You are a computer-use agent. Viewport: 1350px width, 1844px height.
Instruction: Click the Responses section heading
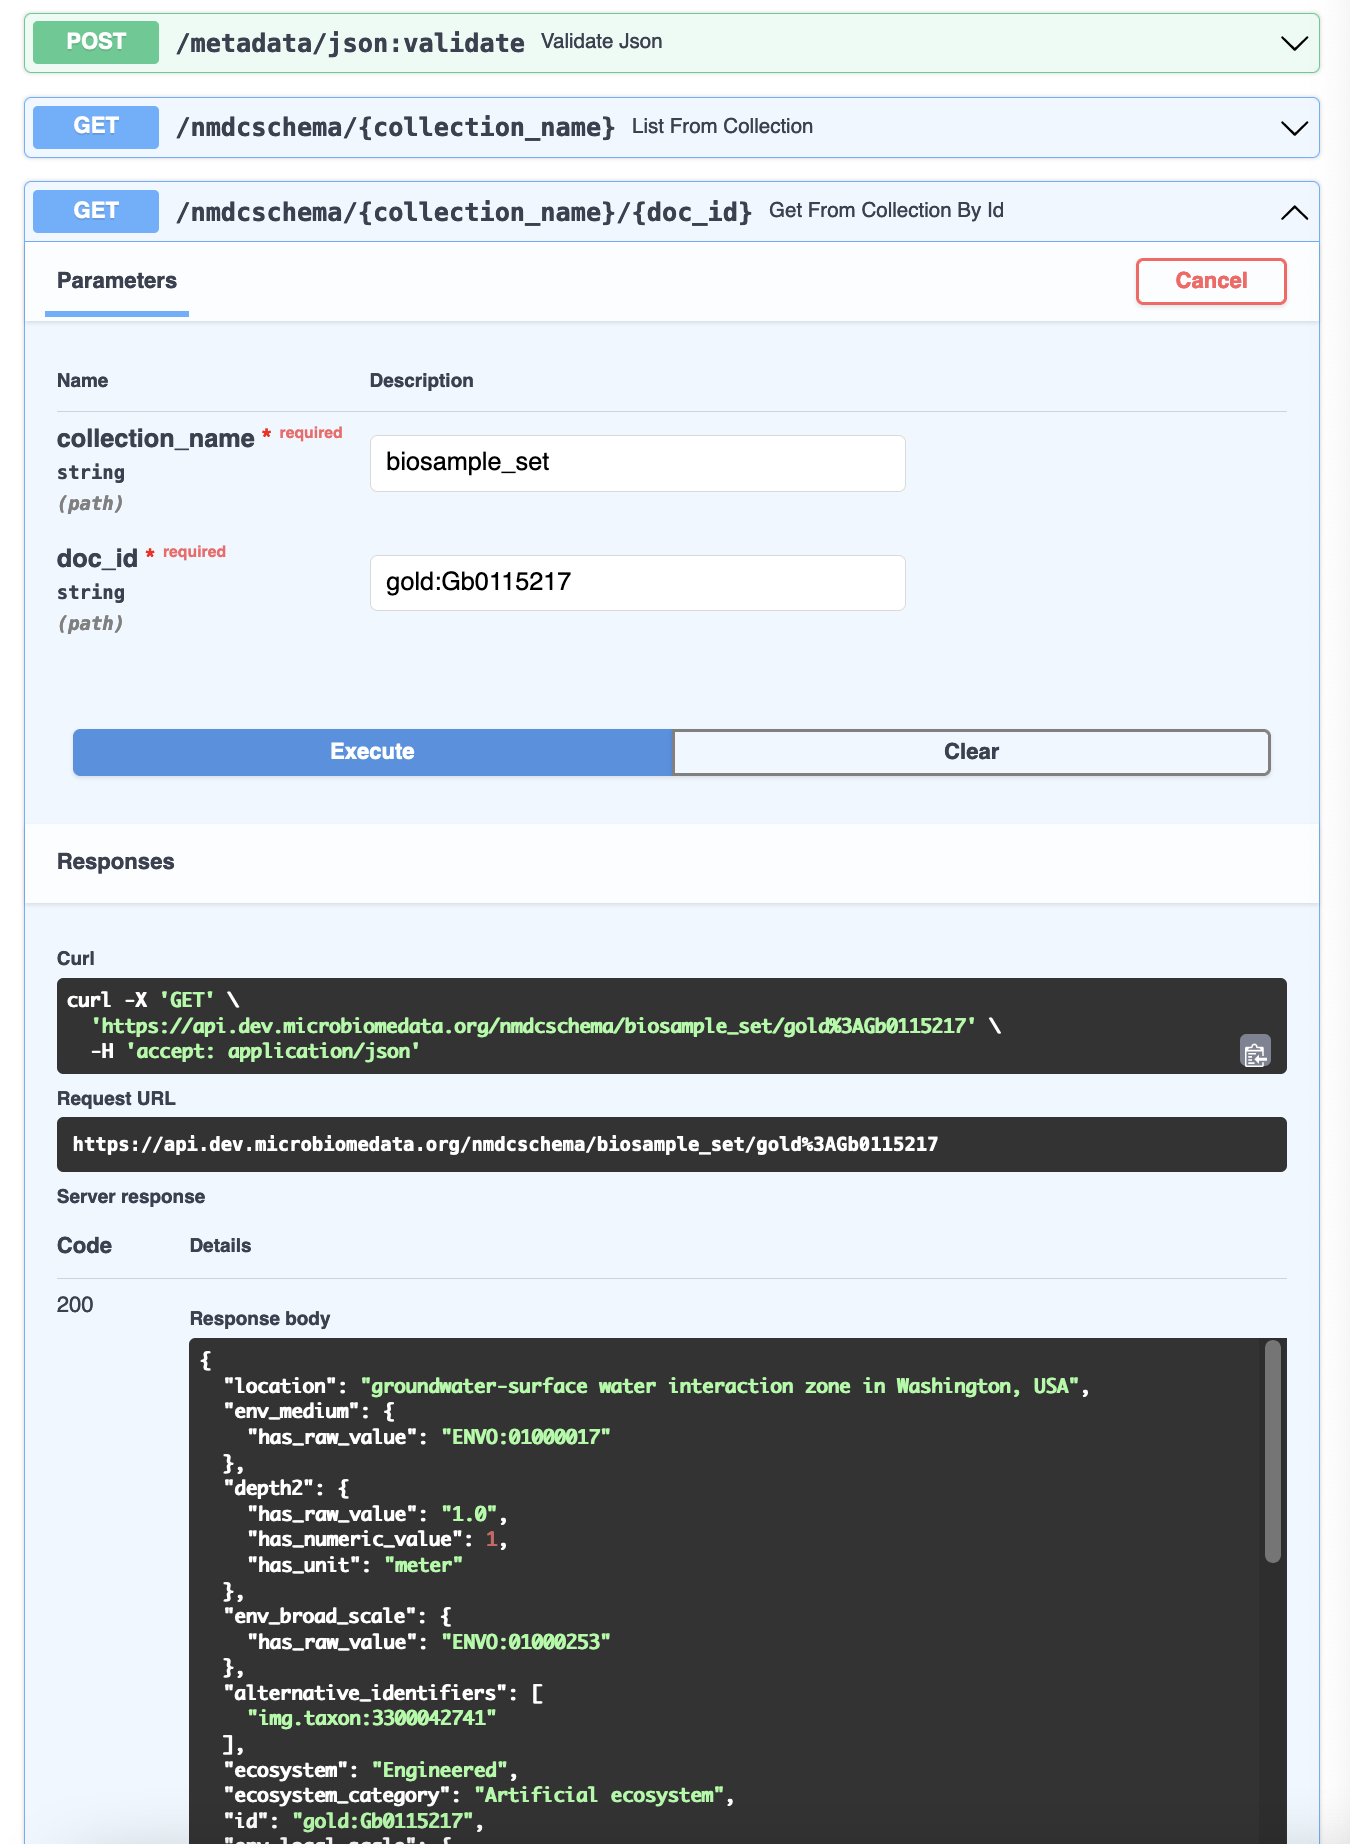point(115,862)
